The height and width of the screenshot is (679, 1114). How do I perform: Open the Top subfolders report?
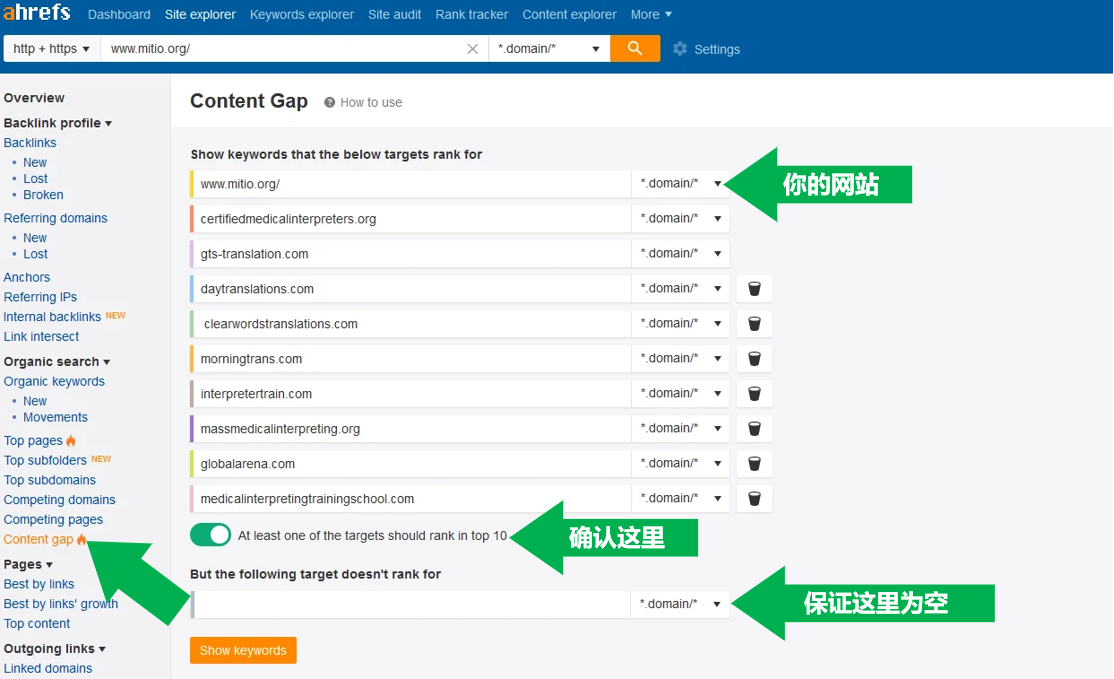[x=45, y=460]
